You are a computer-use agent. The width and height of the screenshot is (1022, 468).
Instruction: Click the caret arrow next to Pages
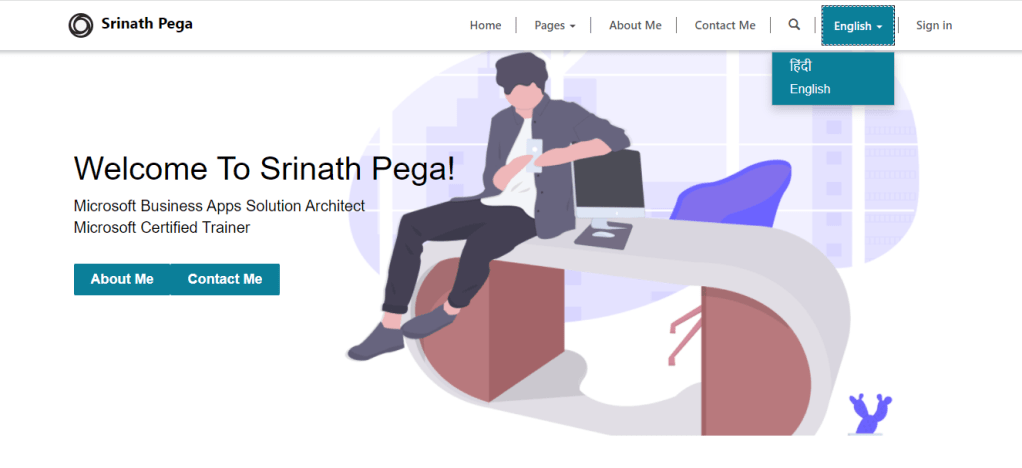tap(572, 26)
